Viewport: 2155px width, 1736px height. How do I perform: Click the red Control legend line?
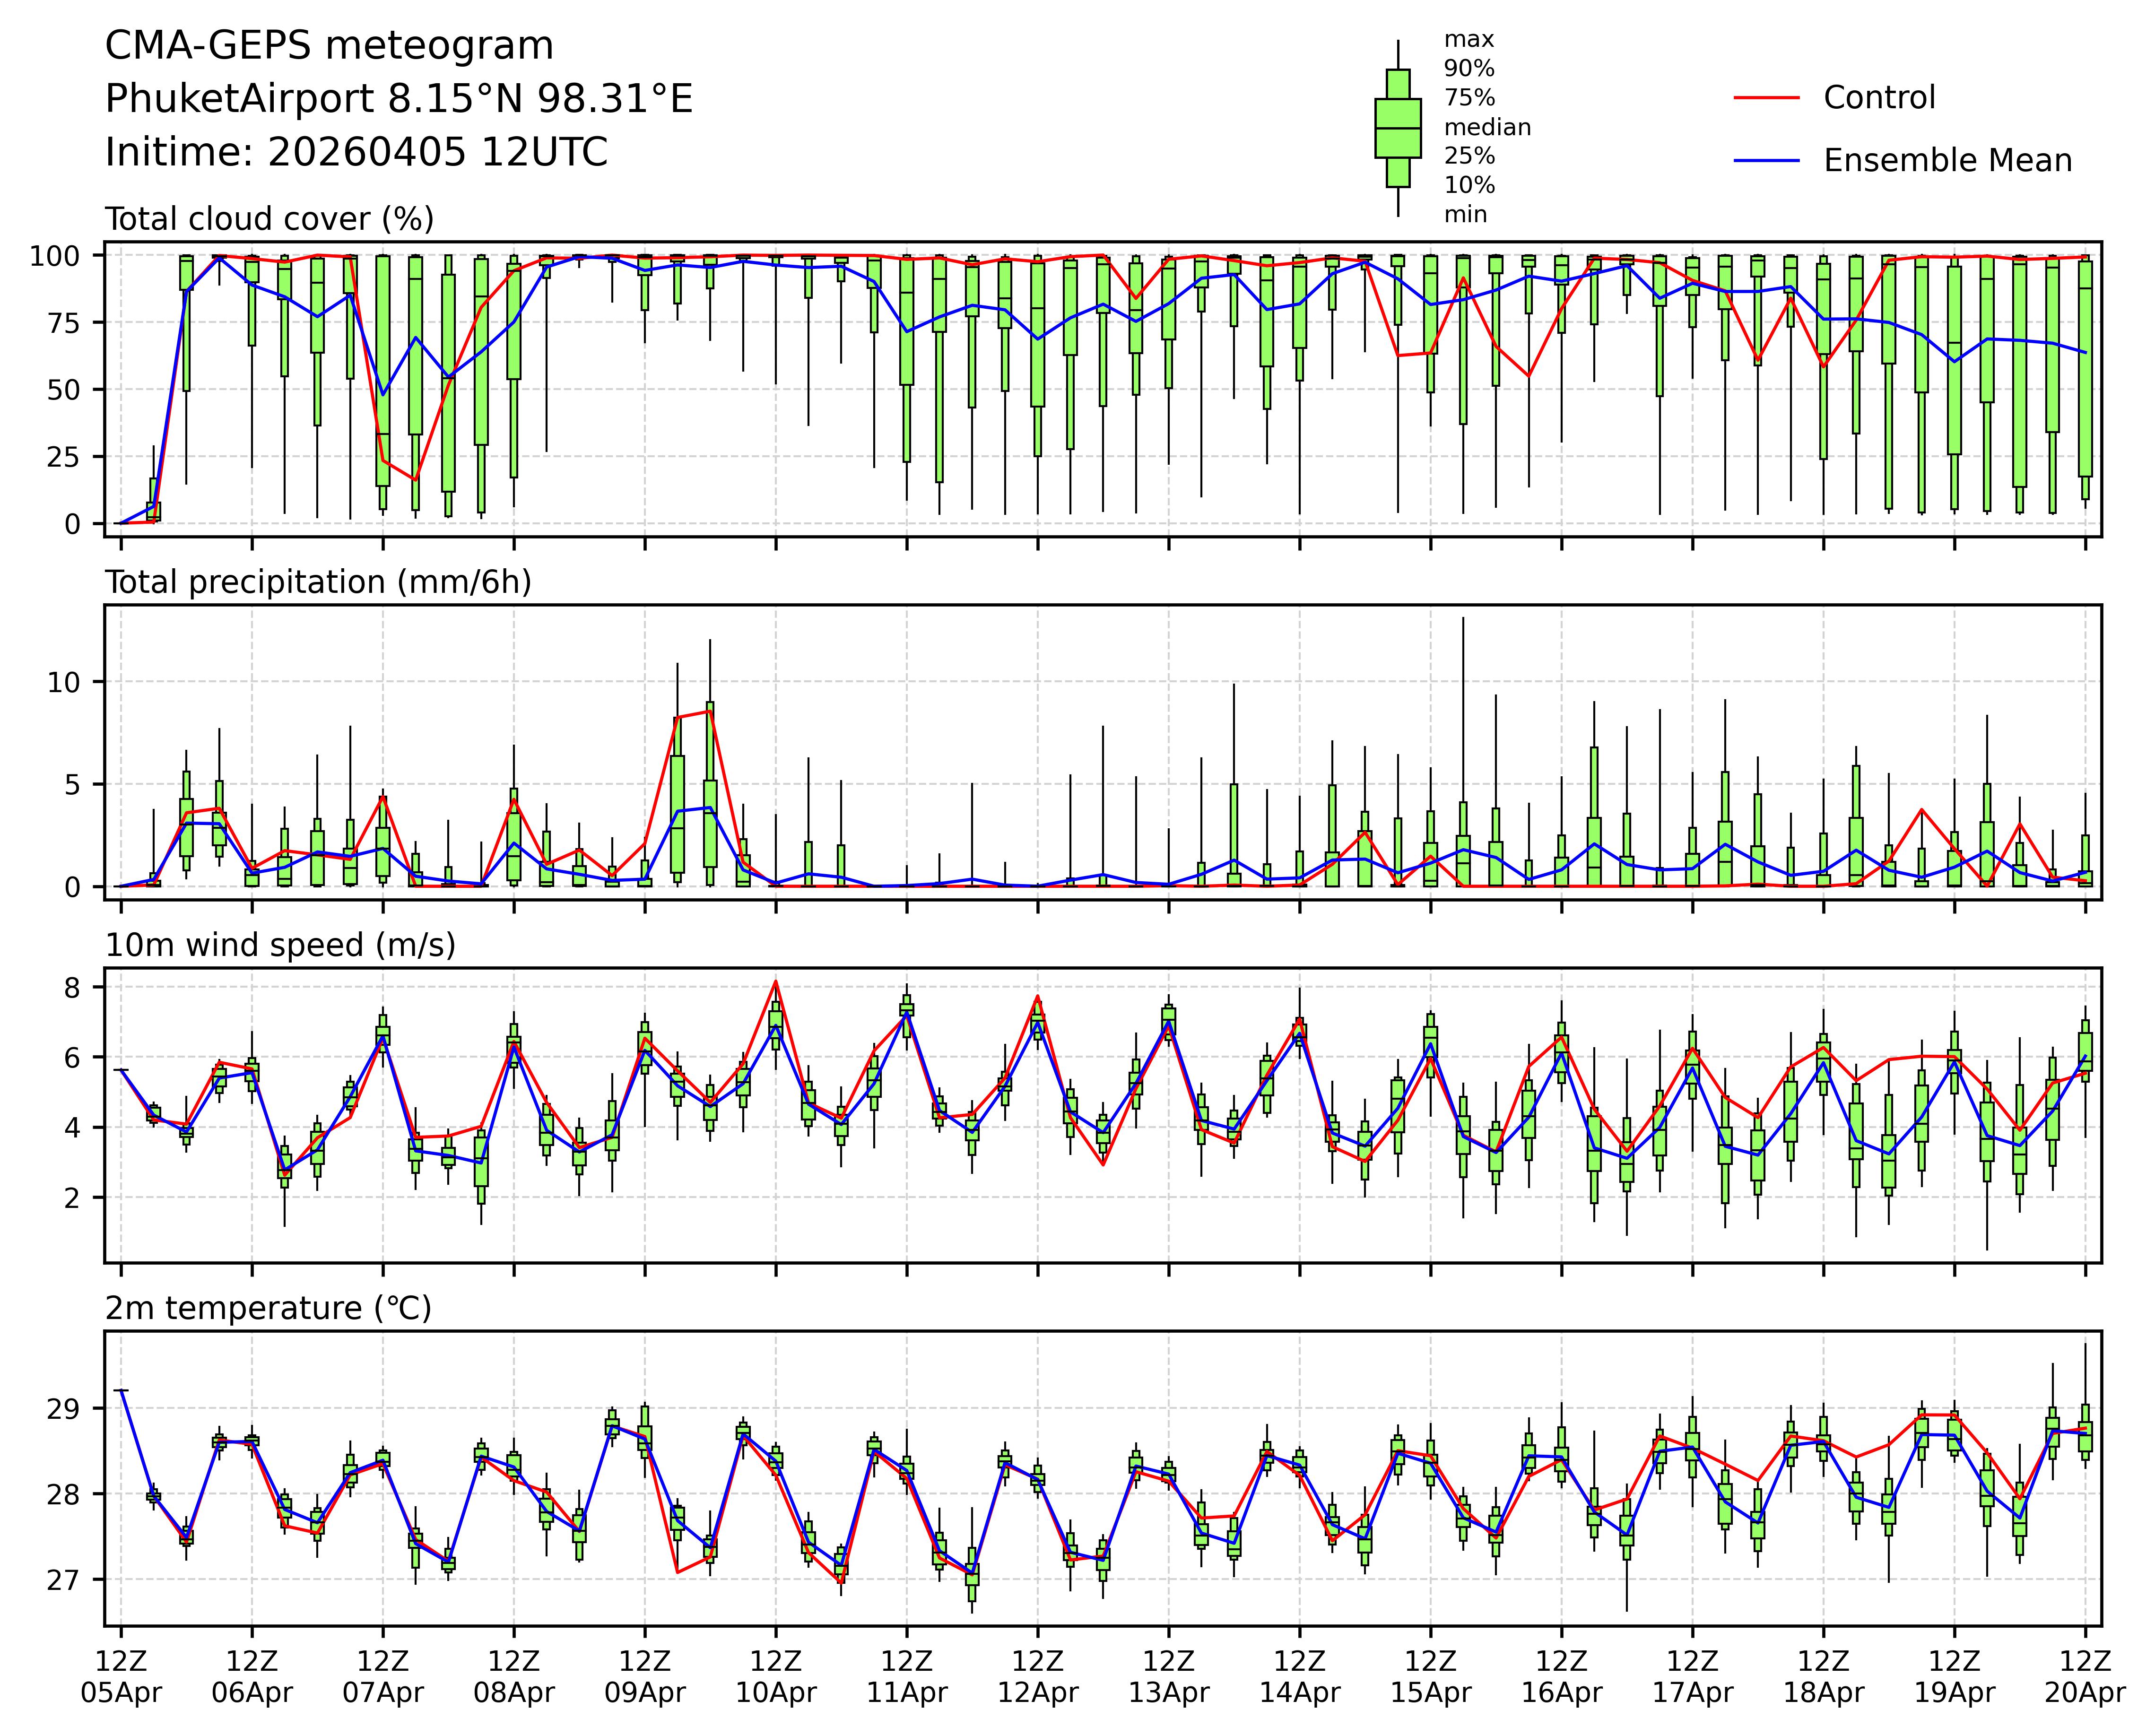click(x=1766, y=98)
